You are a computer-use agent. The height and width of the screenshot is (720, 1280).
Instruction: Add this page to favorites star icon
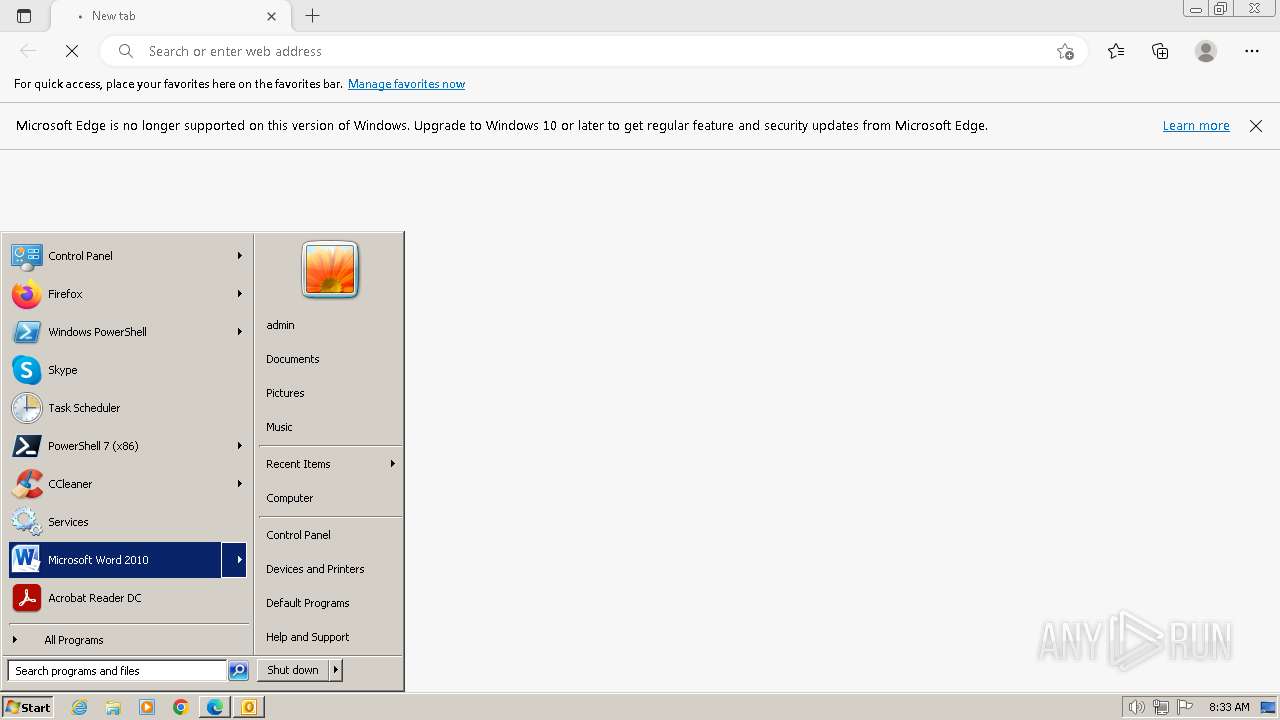[1065, 51]
